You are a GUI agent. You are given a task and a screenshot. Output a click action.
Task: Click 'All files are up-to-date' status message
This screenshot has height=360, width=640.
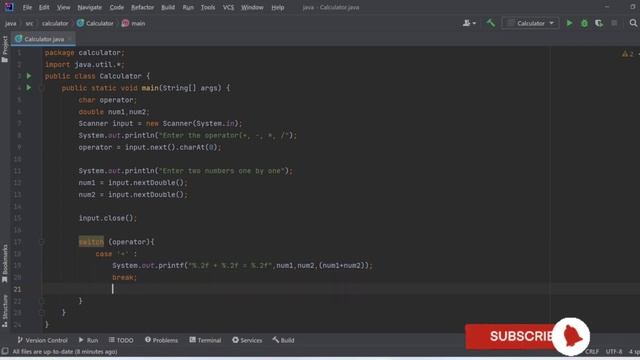tap(65, 351)
